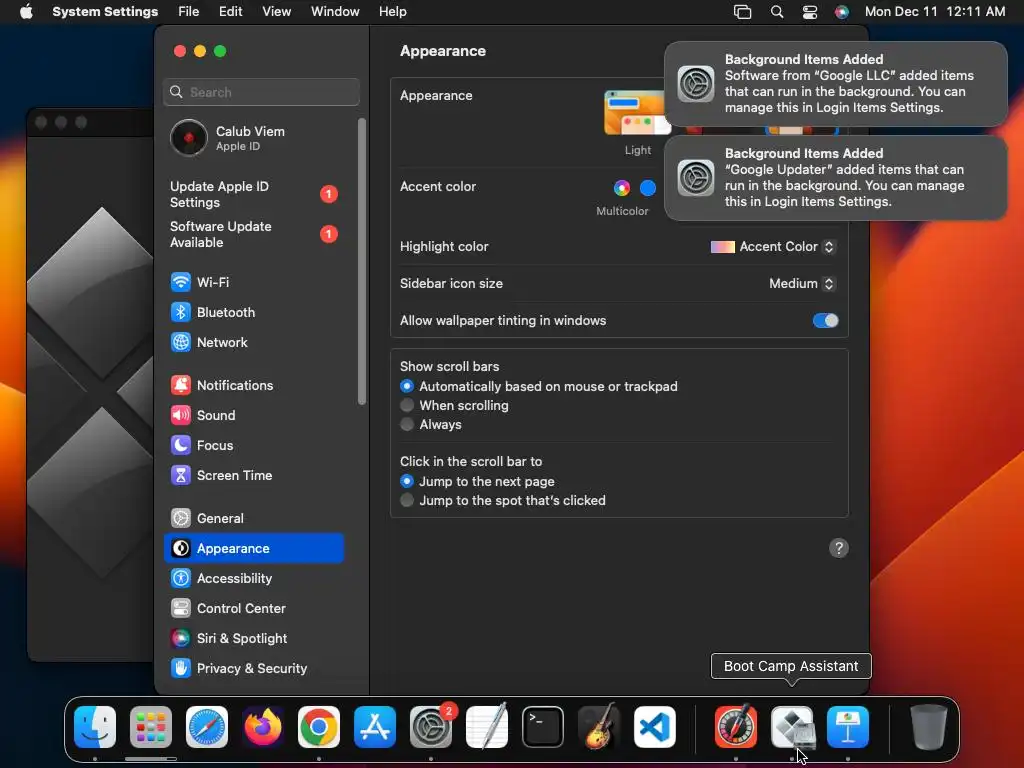The height and width of the screenshot is (768, 1024).
Task: Go to Siri & Spotlight settings
Action: click(x=254, y=639)
